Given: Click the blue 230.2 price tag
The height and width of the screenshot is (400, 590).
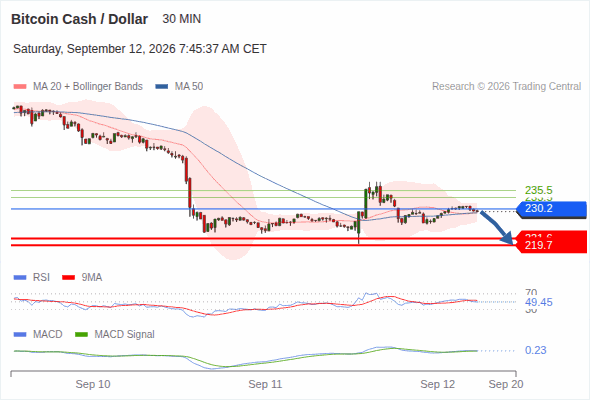Looking at the screenshot, I should (x=552, y=209).
